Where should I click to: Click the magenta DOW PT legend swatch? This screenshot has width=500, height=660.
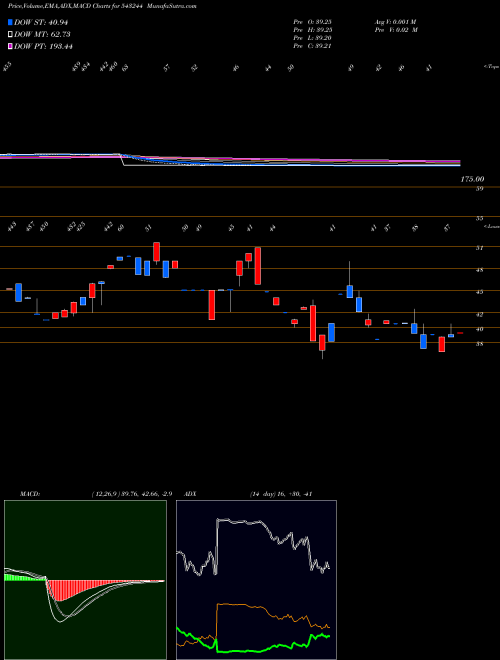10,46
